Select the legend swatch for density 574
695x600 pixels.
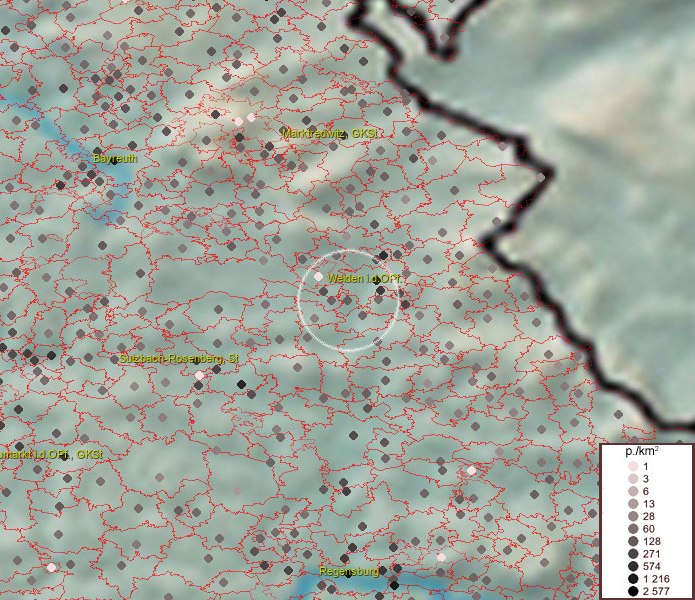tap(632, 566)
